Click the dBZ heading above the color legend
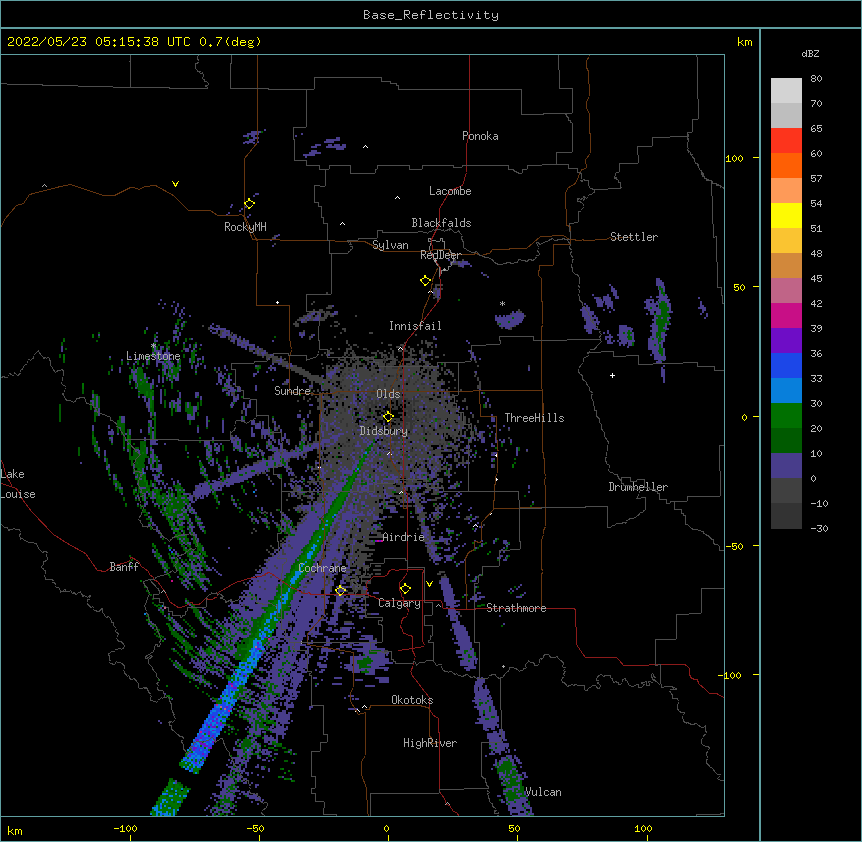This screenshot has width=862, height=842. tap(810, 53)
